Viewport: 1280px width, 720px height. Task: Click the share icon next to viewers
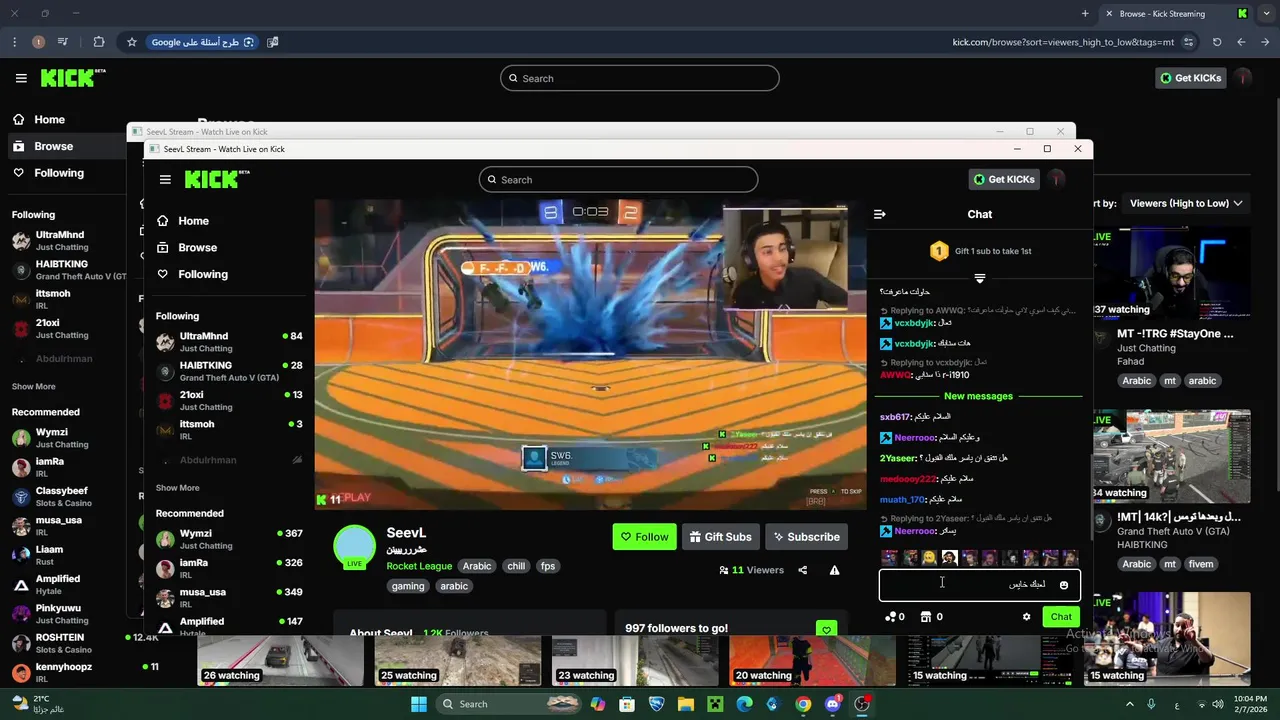pos(802,570)
